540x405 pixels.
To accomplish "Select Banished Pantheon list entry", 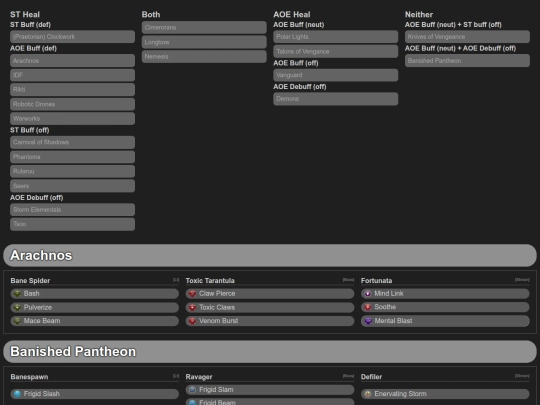I will pyautogui.click(x=467, y=61).
